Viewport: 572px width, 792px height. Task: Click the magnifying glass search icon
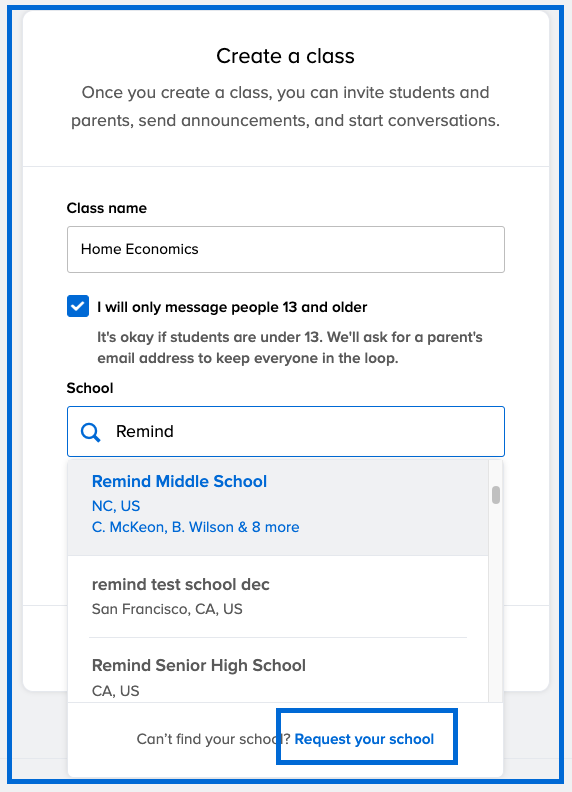click(90, 432)
